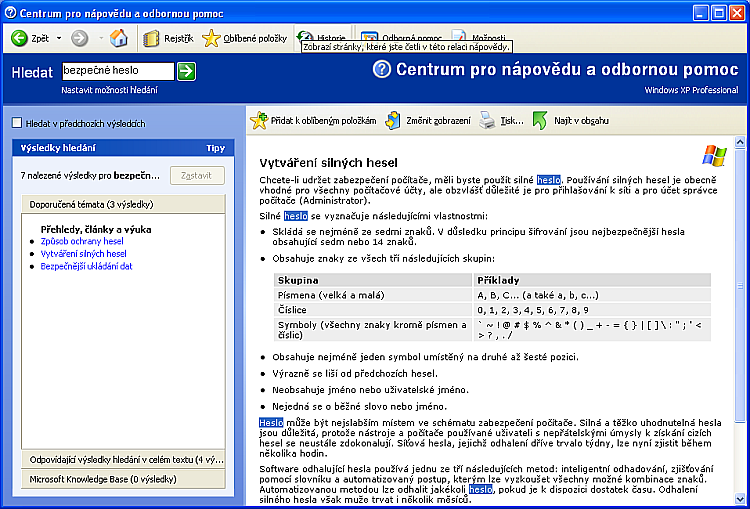The width and height of the screenshot is (750, 509).
Task: Expand Odpovídající výsledky hledání v celém textu
Action: click(123, 460)
